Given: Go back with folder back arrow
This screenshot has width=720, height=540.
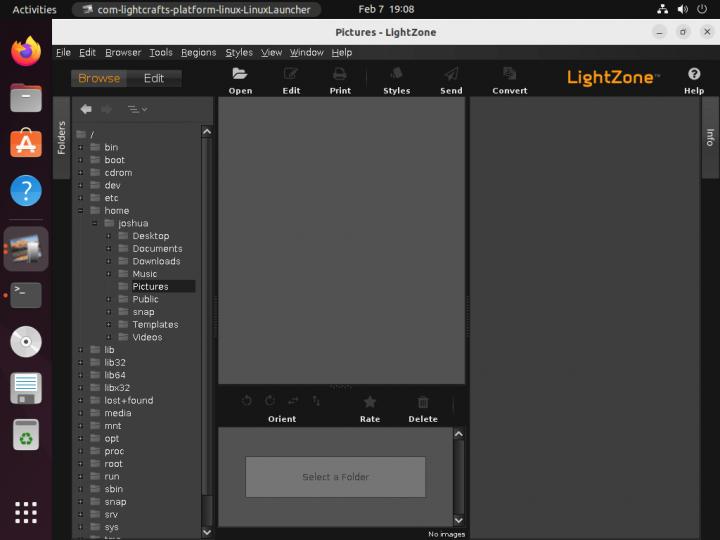Looking at the screenshot, I should click(86, 109).
